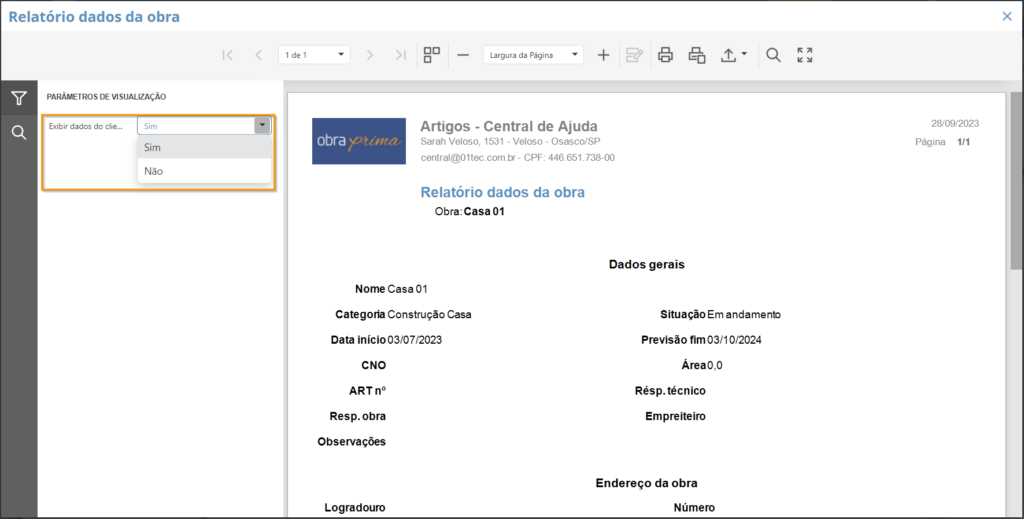
Task: Click the 'Empreiteiro' field label
Action: [x=675, y=417]
